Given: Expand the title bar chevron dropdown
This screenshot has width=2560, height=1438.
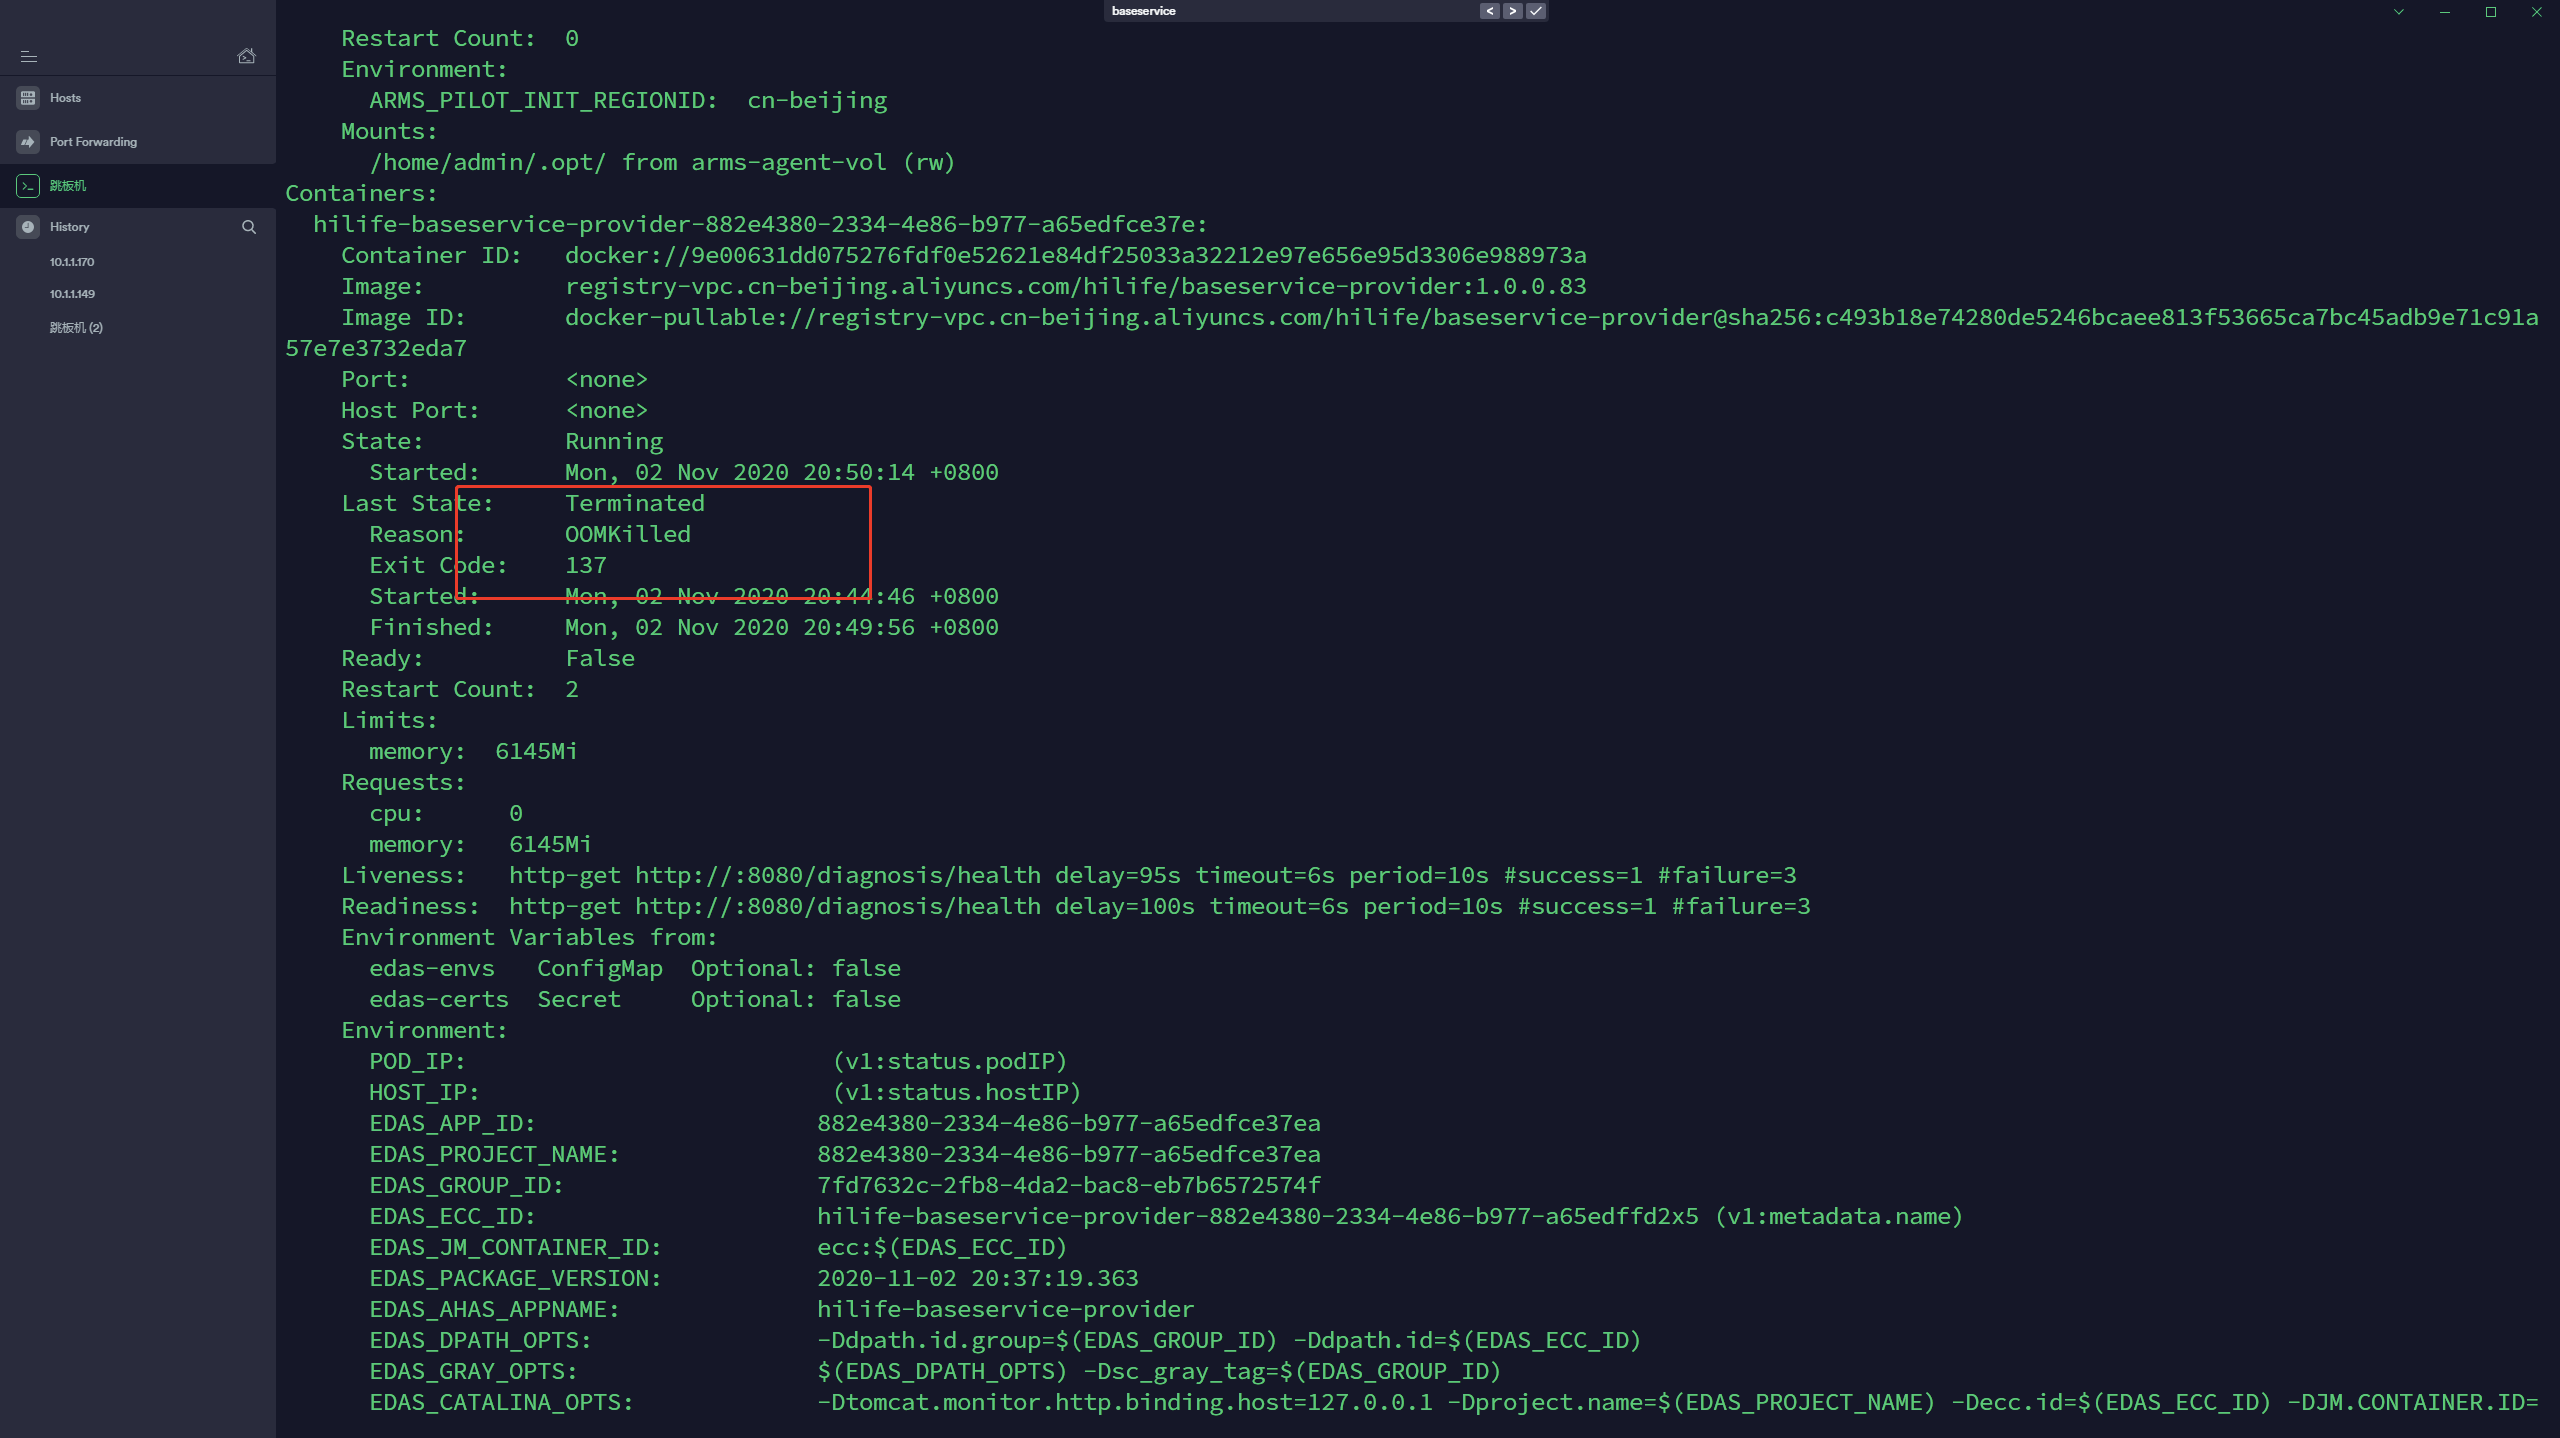Looking at the screenshot, I should (2398, 12).
